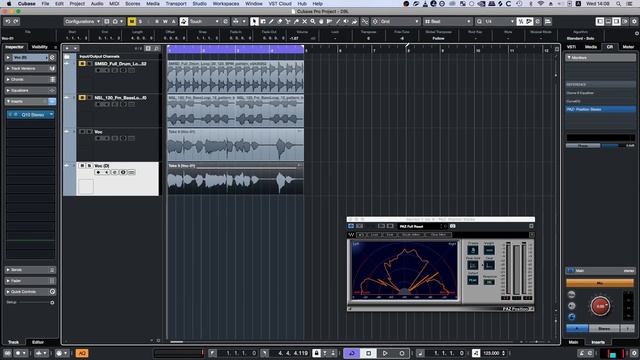
Task: Switch to the Visibility tab
Action: pyautogui.click(x=40, y=47)
